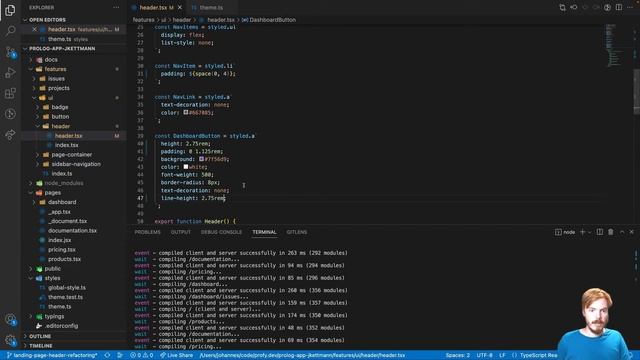
Task: Open the Extensions view
Action: click(10, 93)
